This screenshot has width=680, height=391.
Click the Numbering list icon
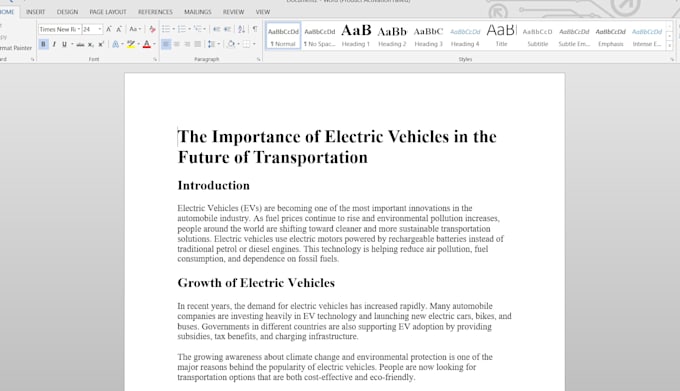182,29
